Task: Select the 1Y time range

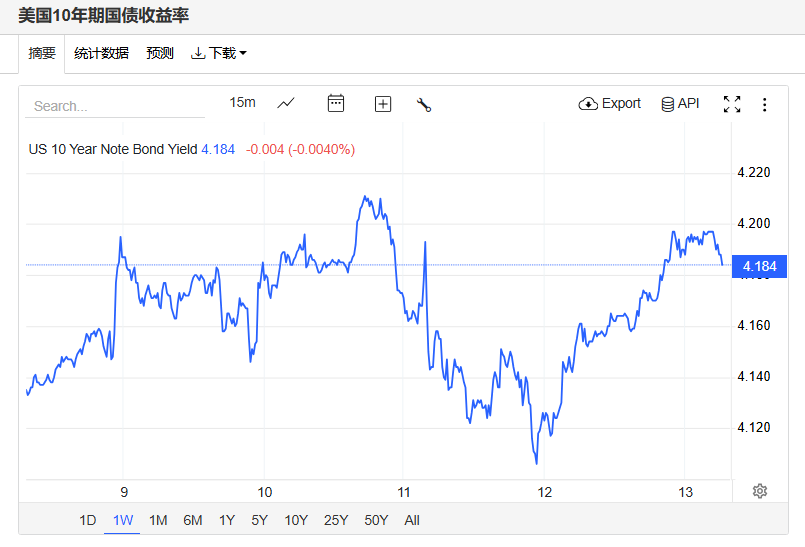Action: pos(227,520)
